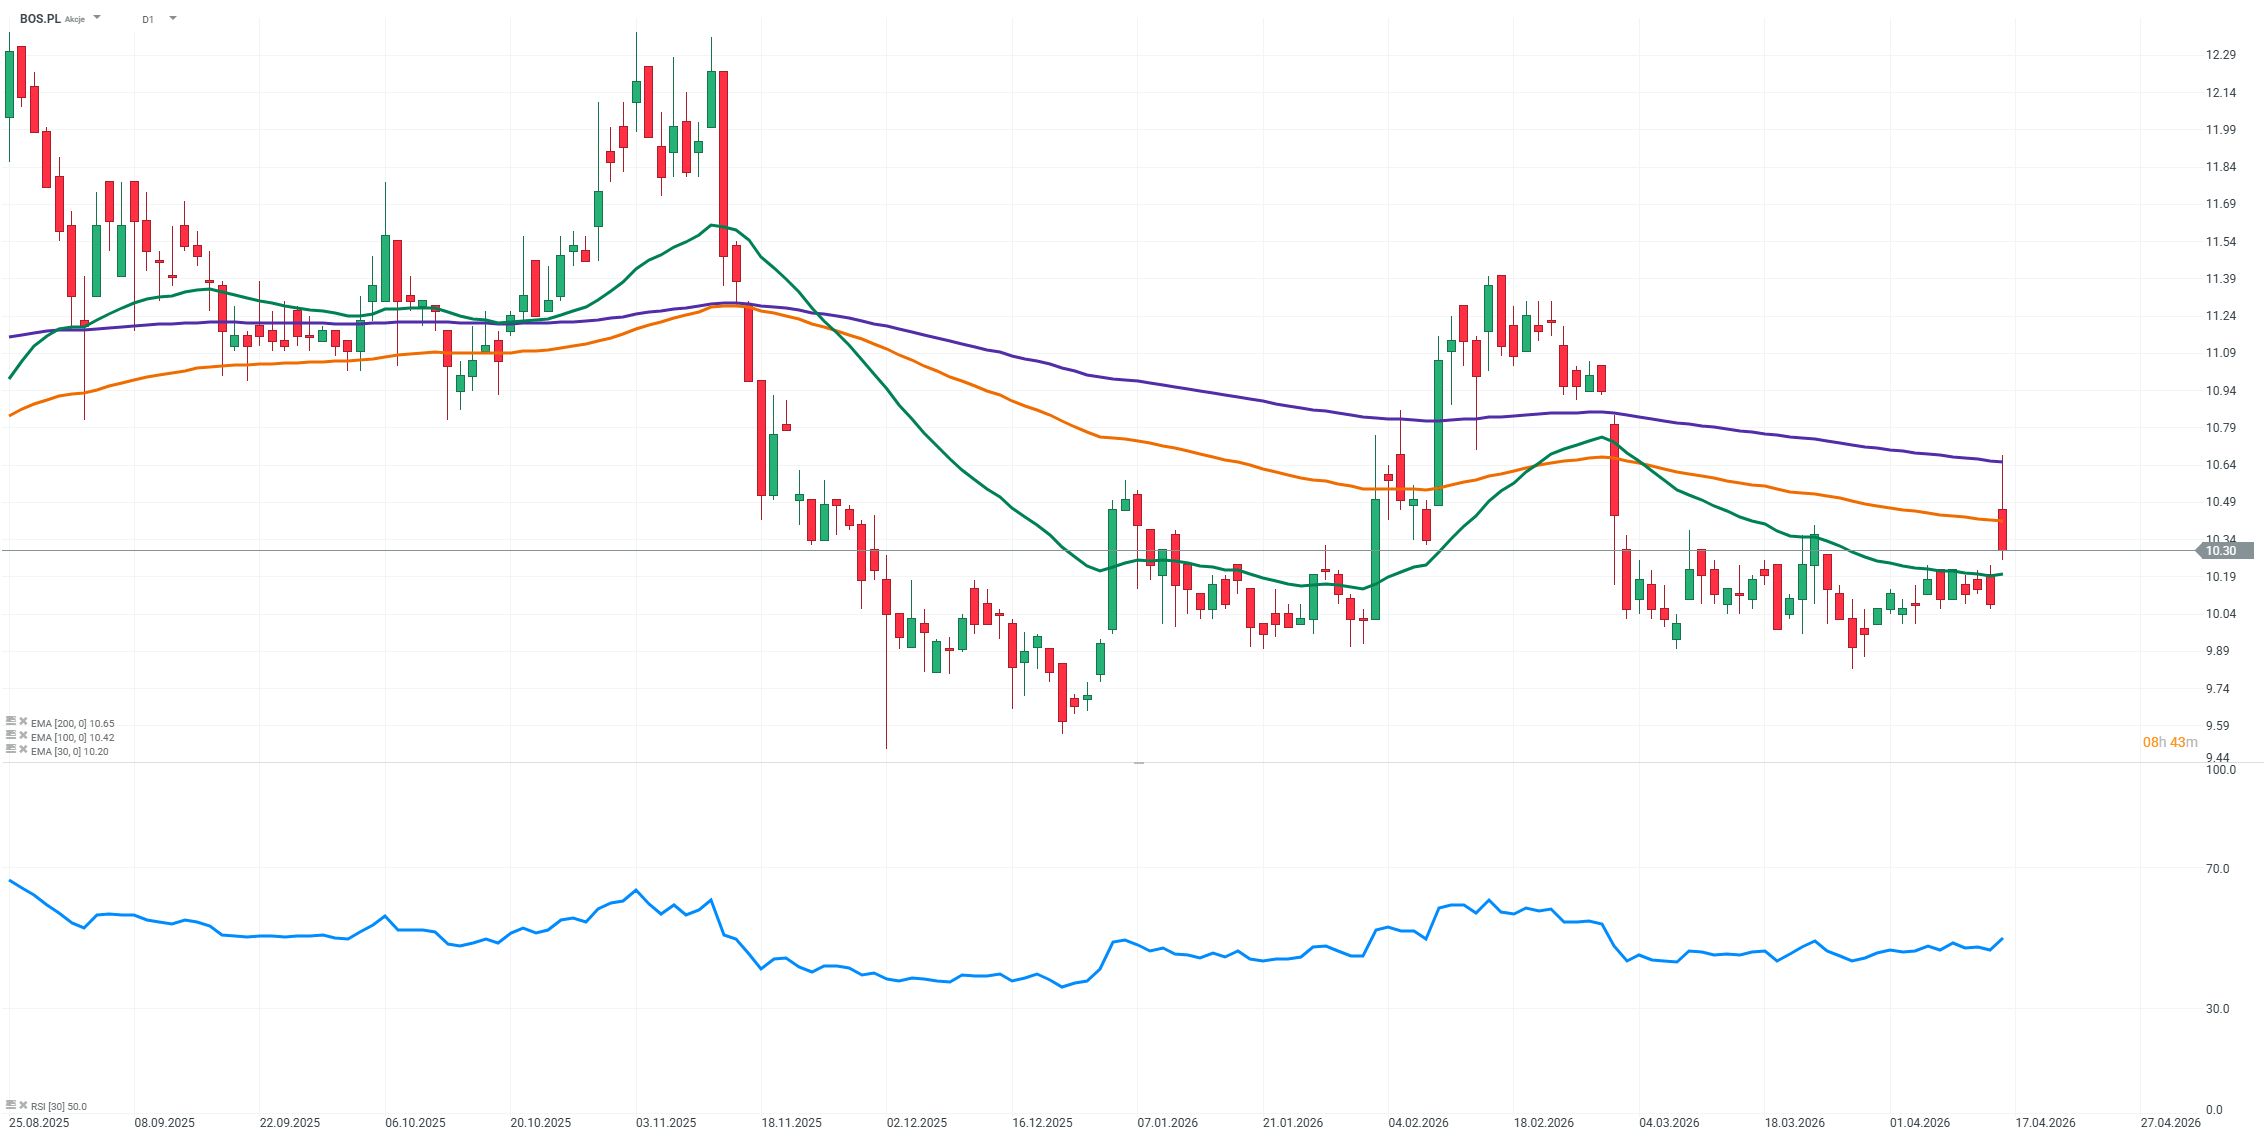Image resolution: width=2266 pixels, height=1139 pixels.
Task: Remove the EMA 30 indicator
Action: [x=23, y=749]
